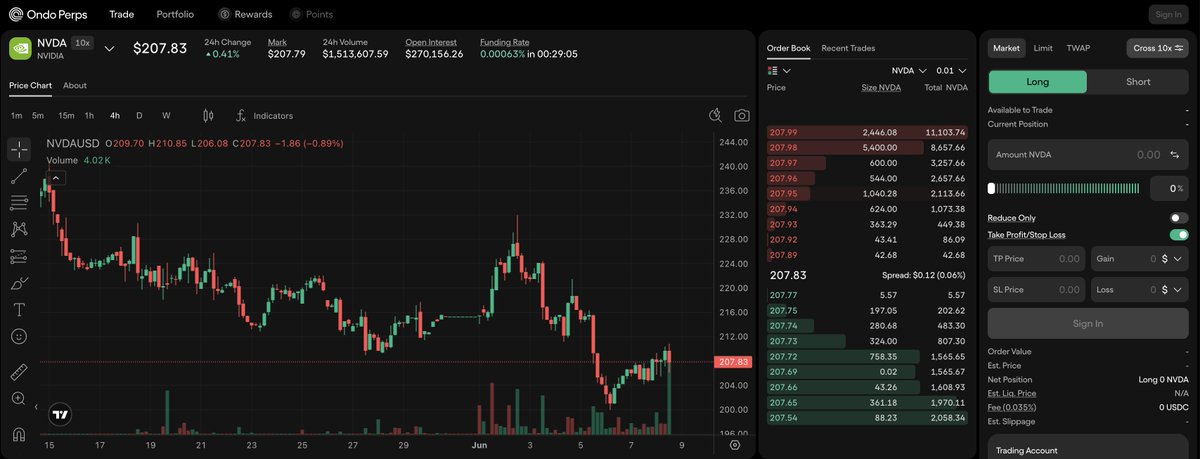The width and height of the screenshot is (1200, 459).
Task: Set chart interval to 1m
Action: [16, 116]
